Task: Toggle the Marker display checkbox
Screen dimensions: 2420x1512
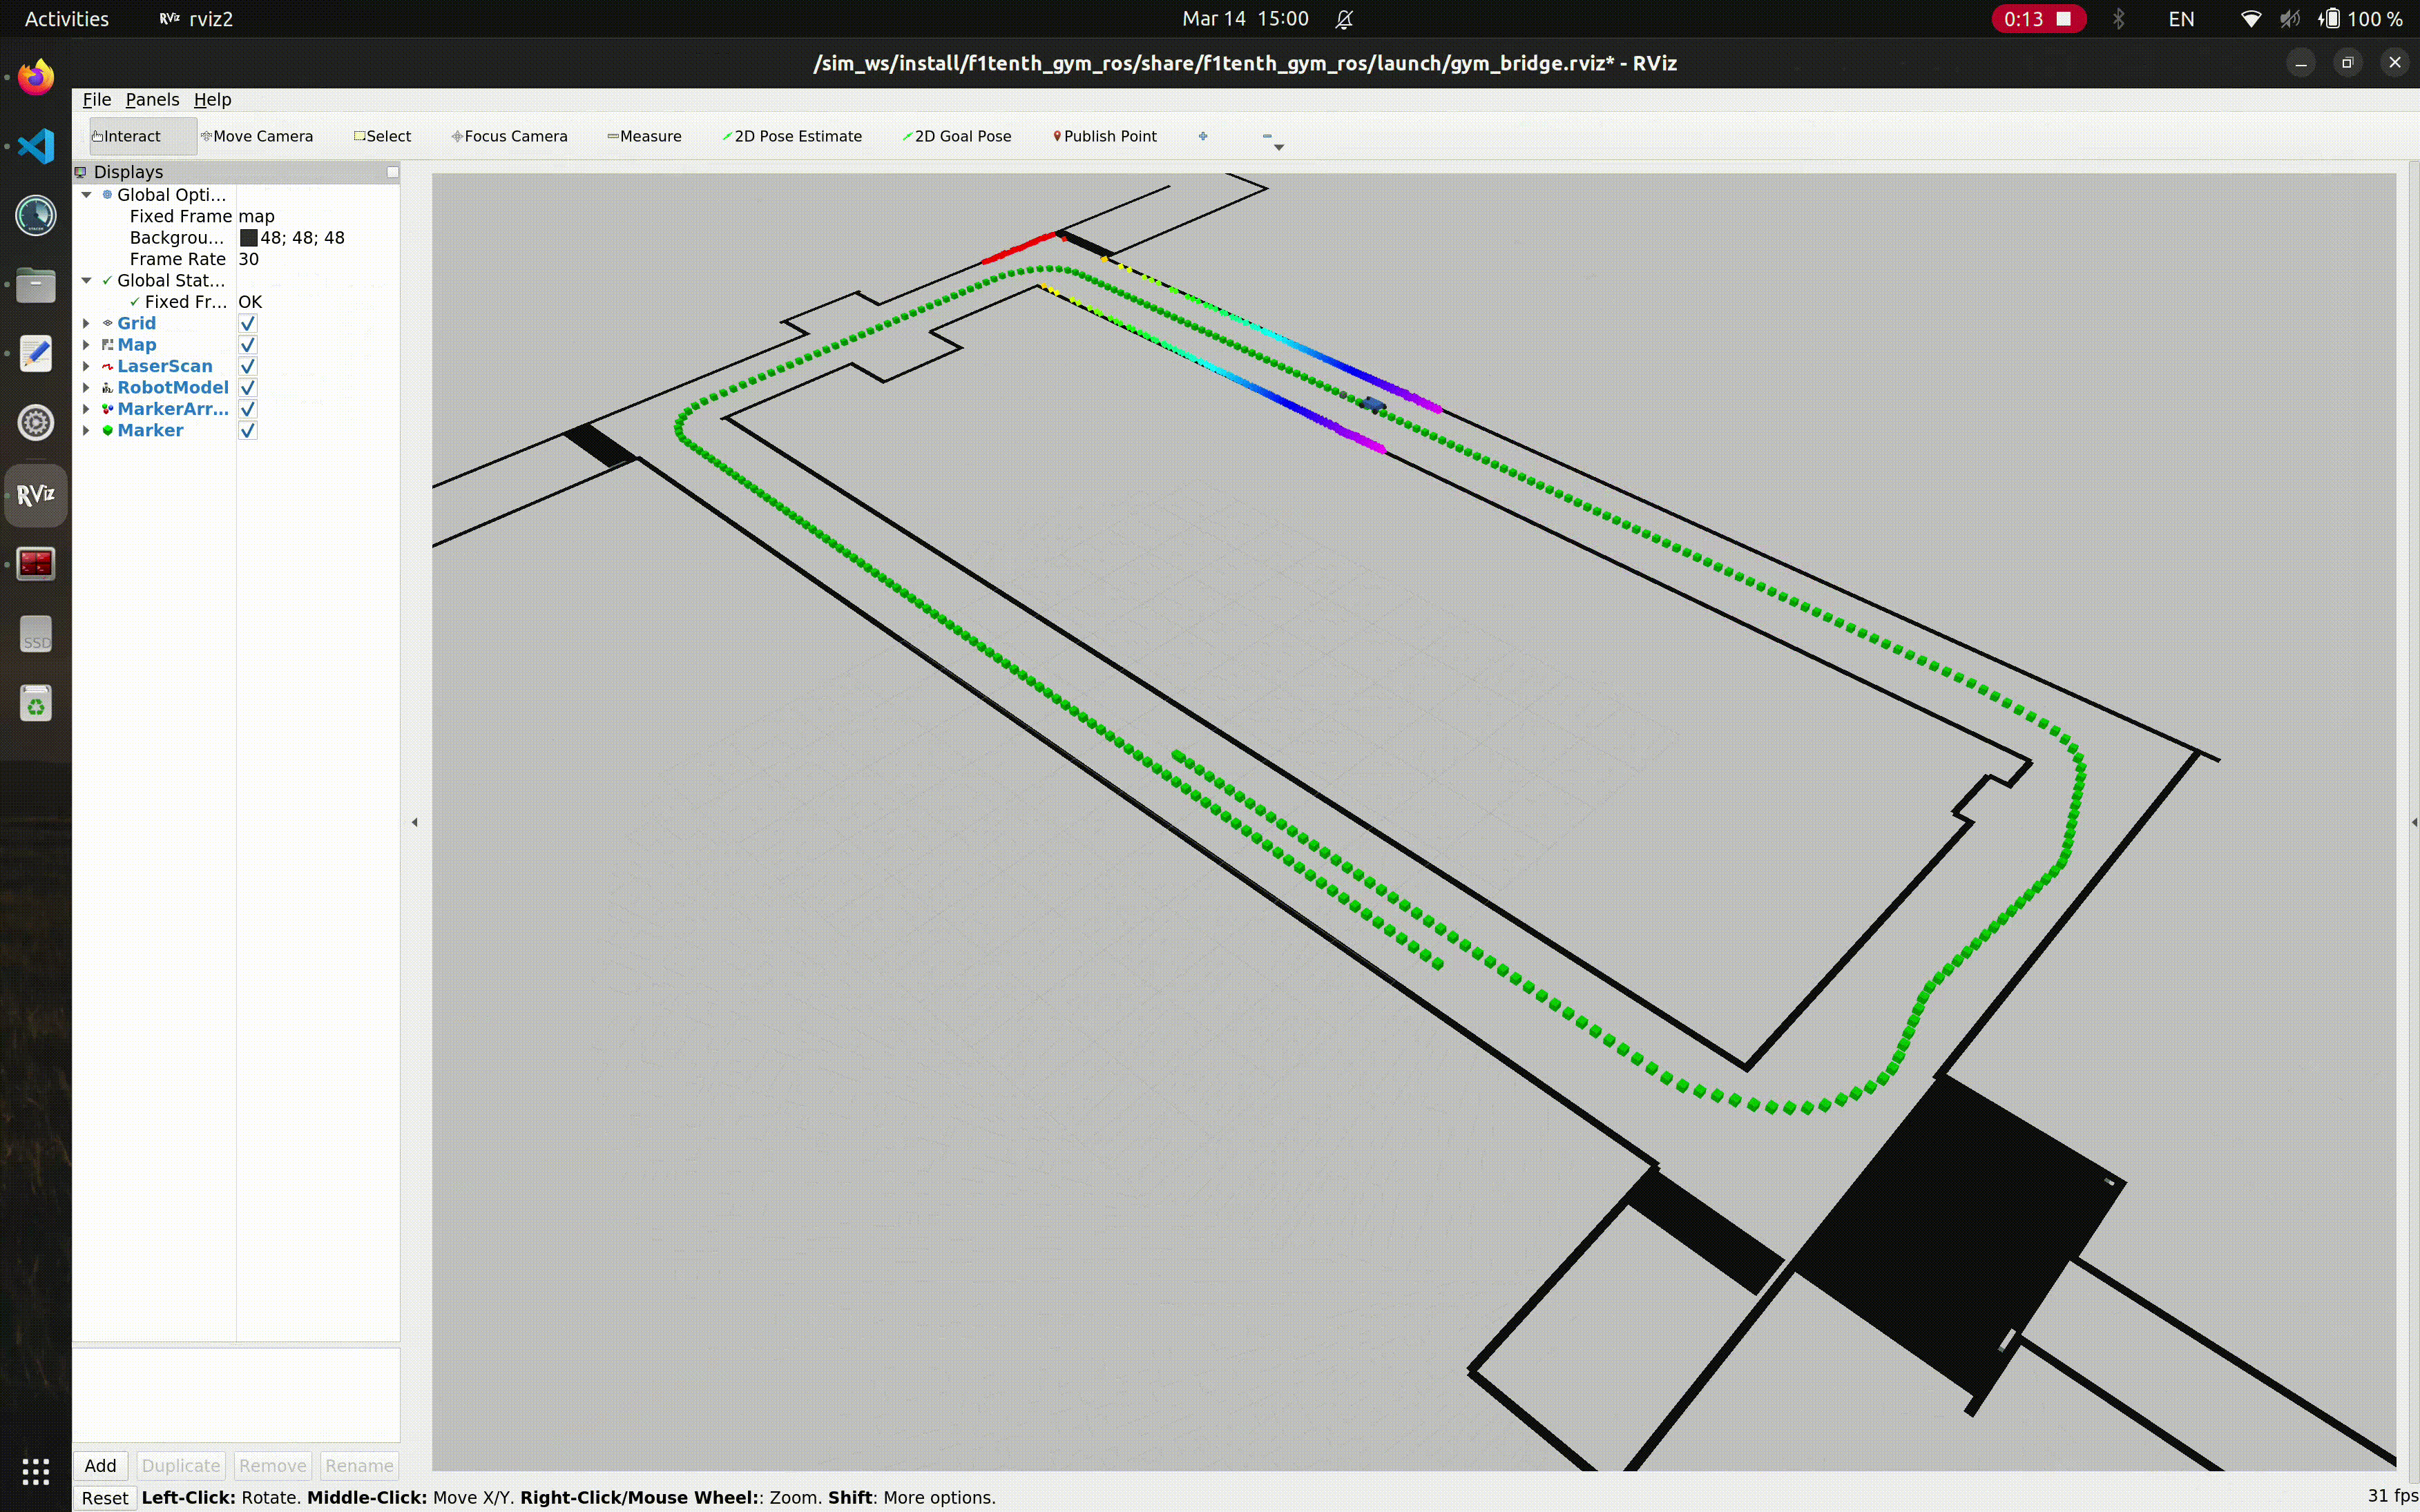Action: point(248,431)
